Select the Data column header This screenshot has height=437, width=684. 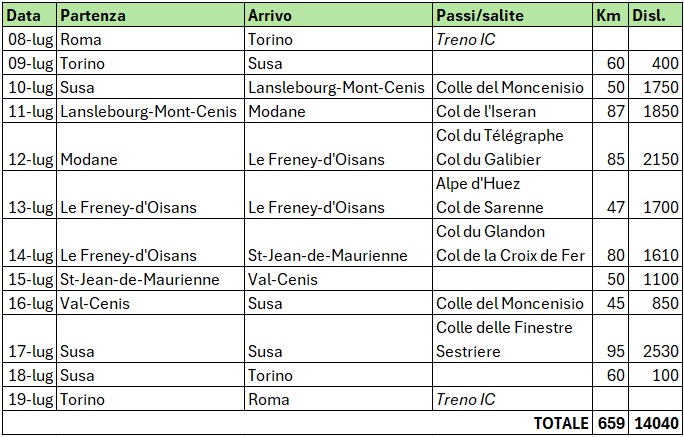29,15
